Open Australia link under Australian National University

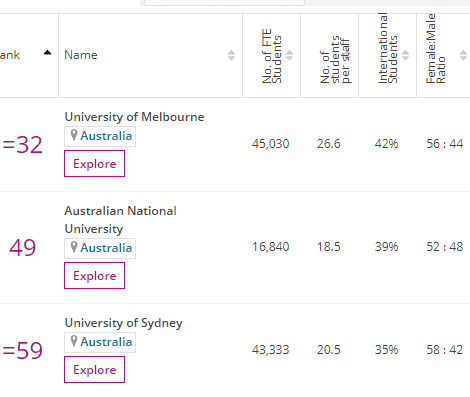[106, 248]
